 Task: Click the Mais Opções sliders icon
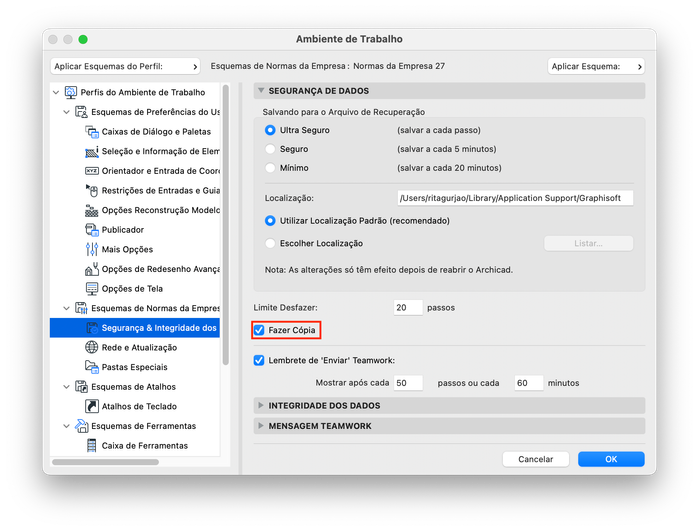click(x=92, y=249)
